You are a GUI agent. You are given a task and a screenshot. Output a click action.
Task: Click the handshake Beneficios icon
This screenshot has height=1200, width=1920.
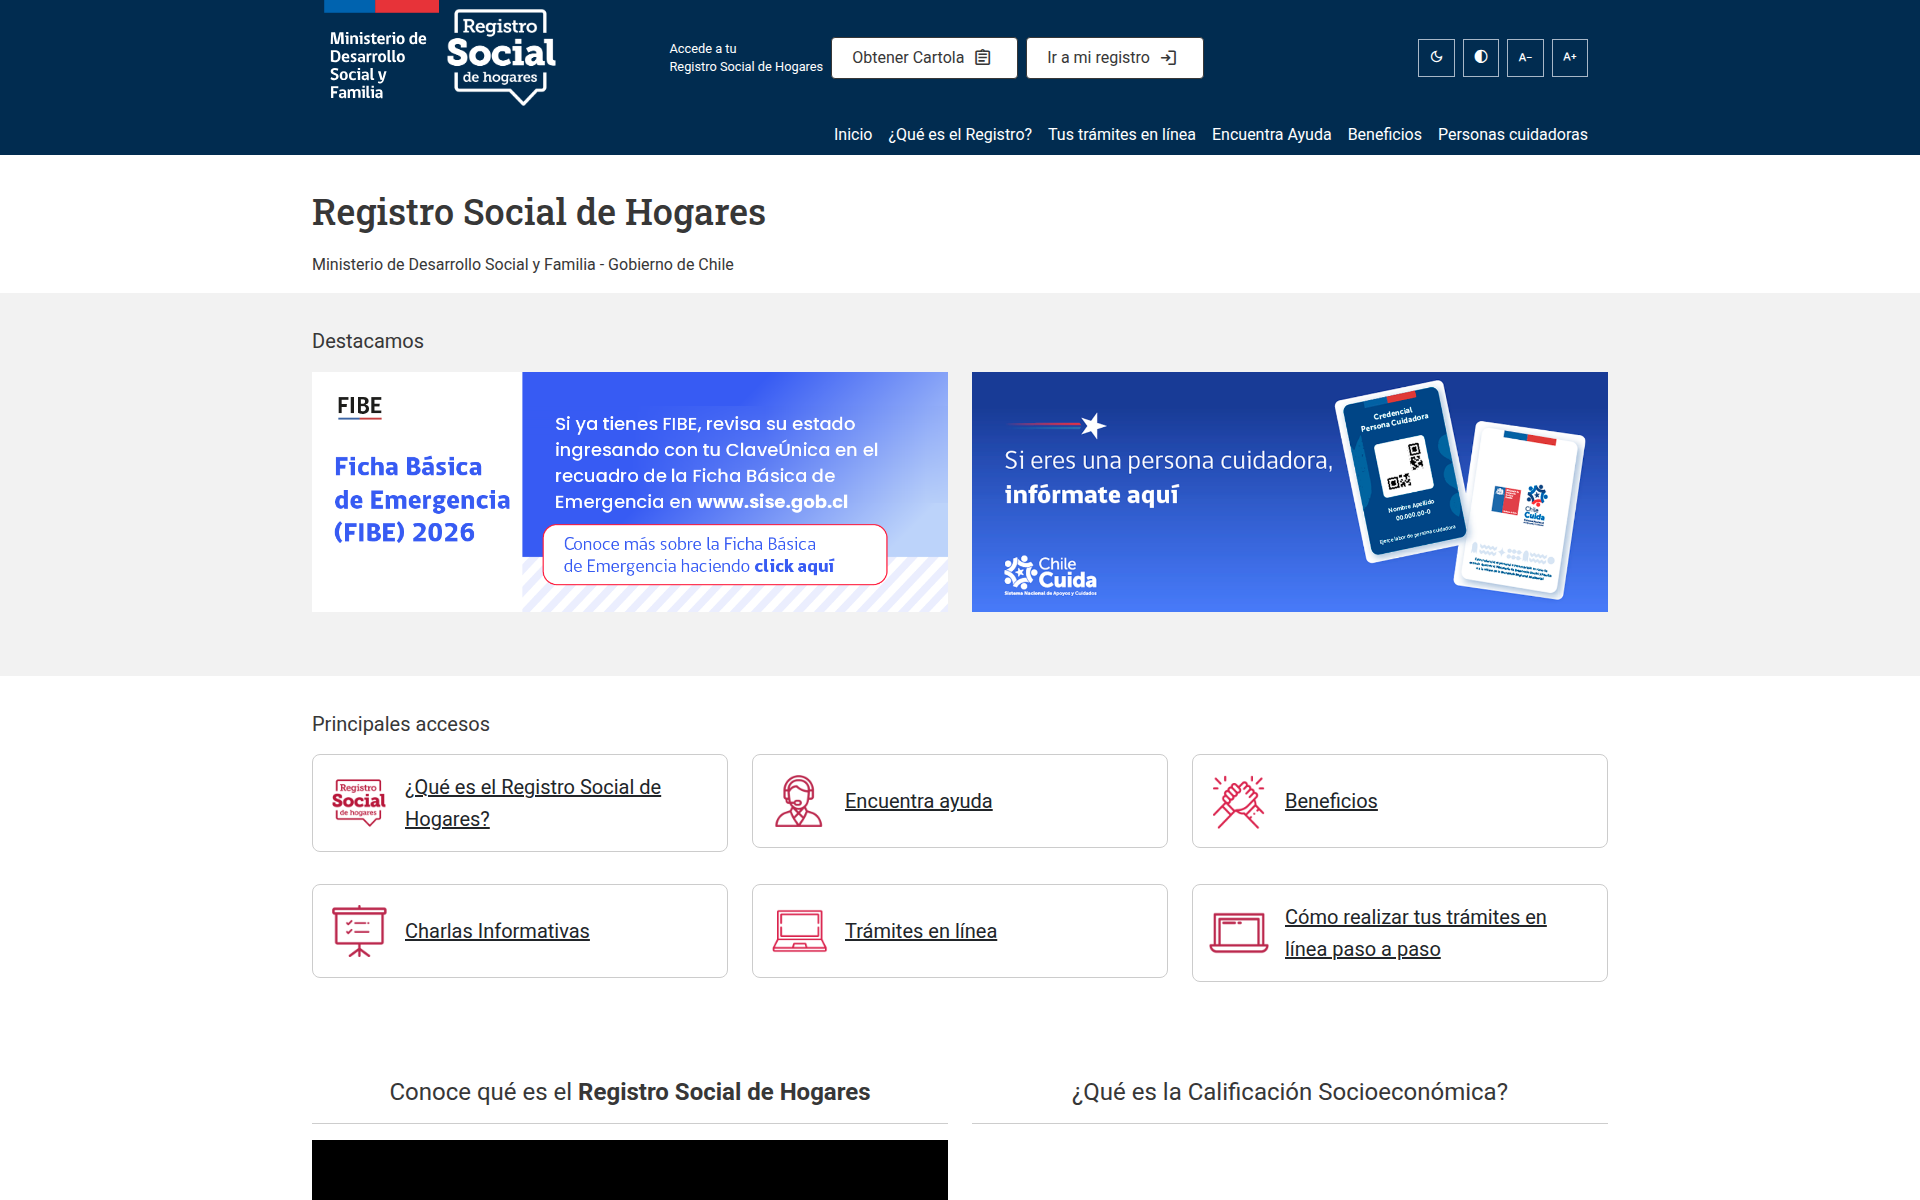(1238, 801)
